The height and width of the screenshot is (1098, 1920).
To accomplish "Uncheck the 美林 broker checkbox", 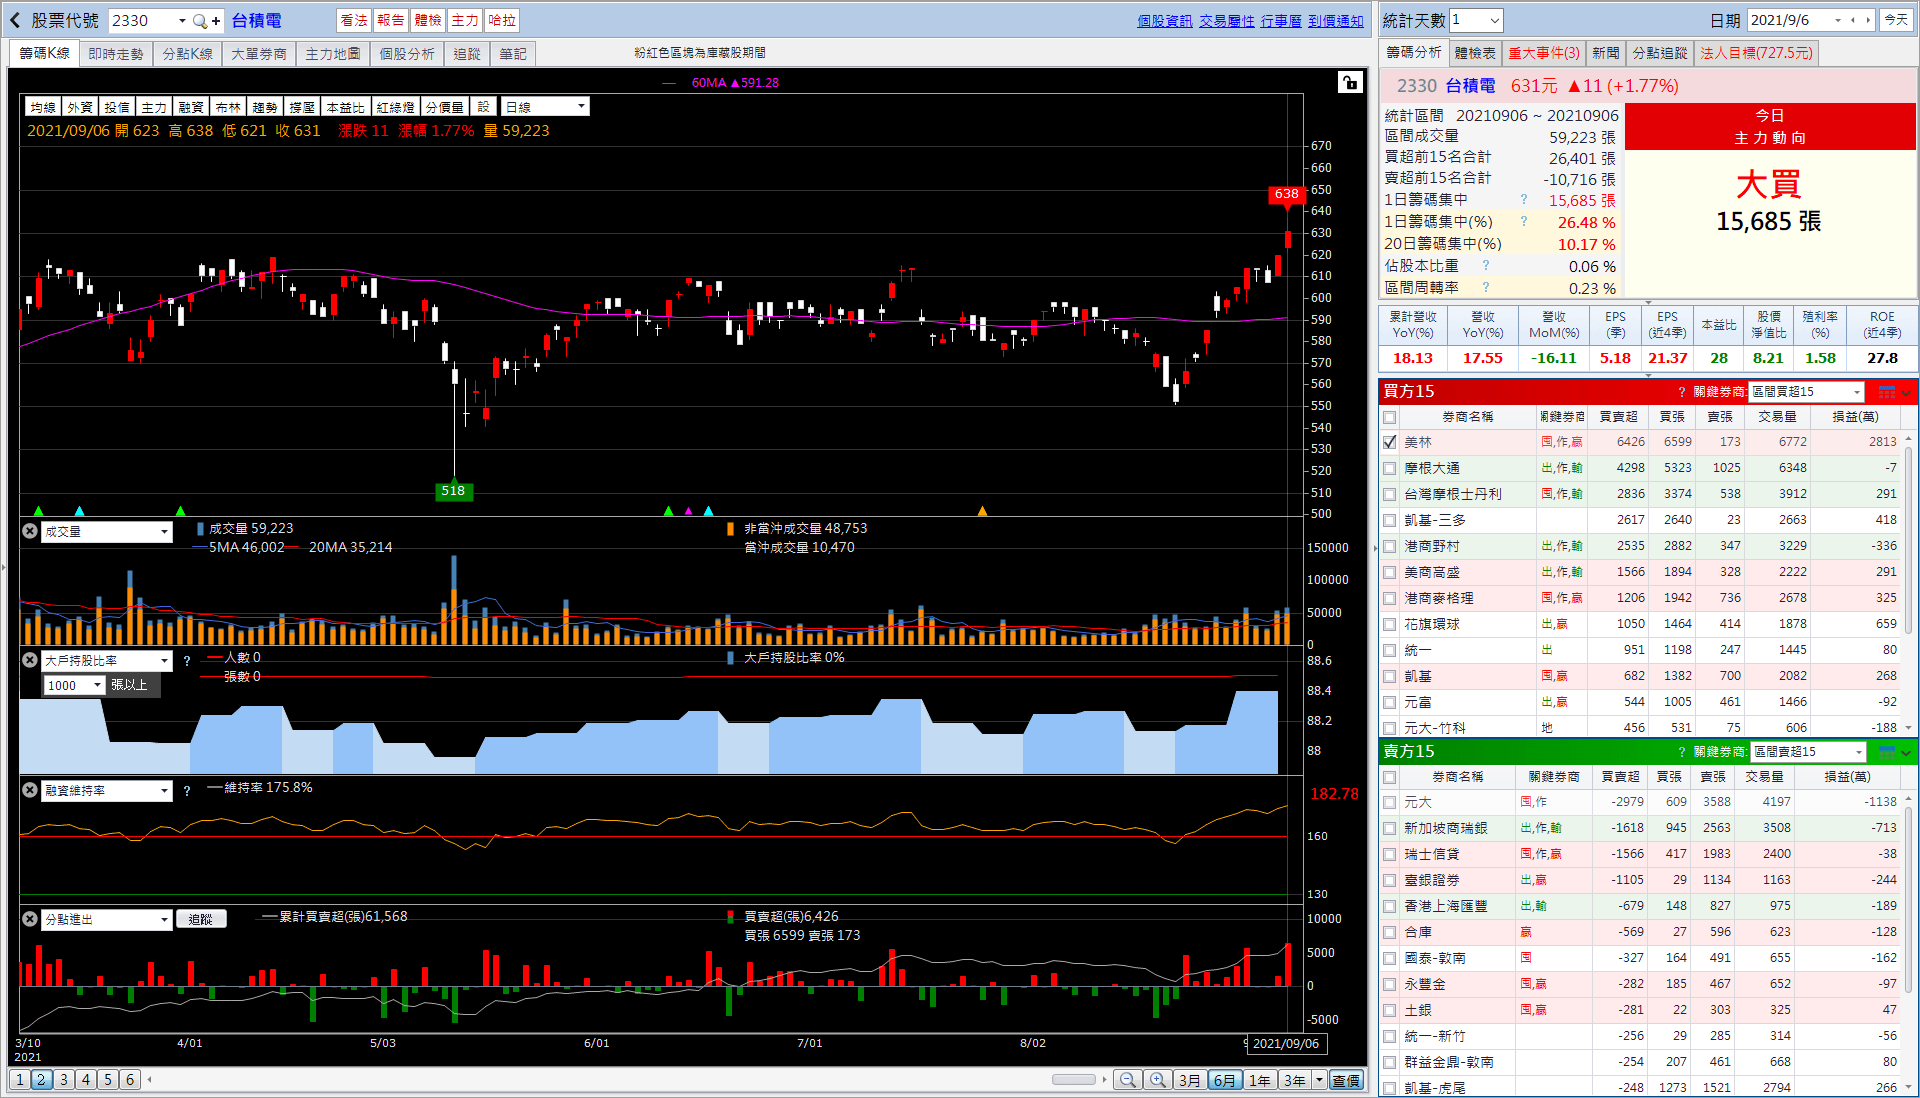I will (1390, 442).
